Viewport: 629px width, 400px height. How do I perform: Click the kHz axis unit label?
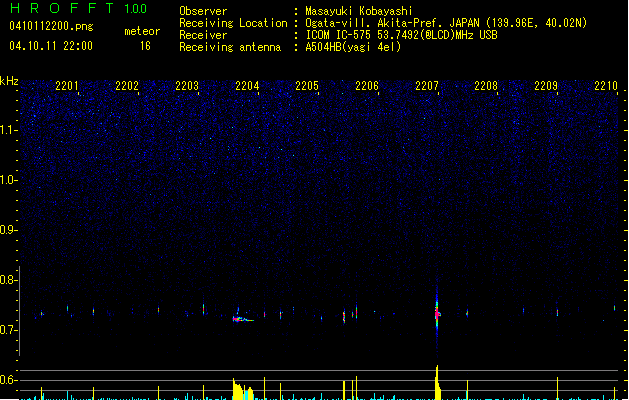coord(9,81)
